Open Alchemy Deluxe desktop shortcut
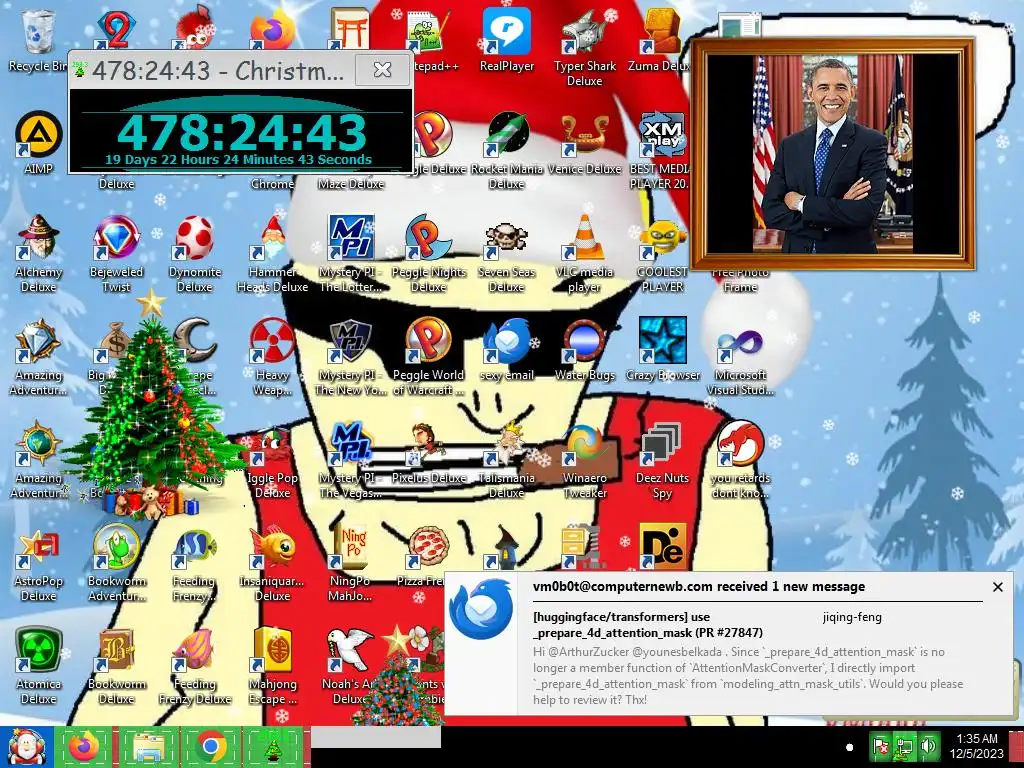The width and height of the screenshot is (1024, 768). coord(38,253)
